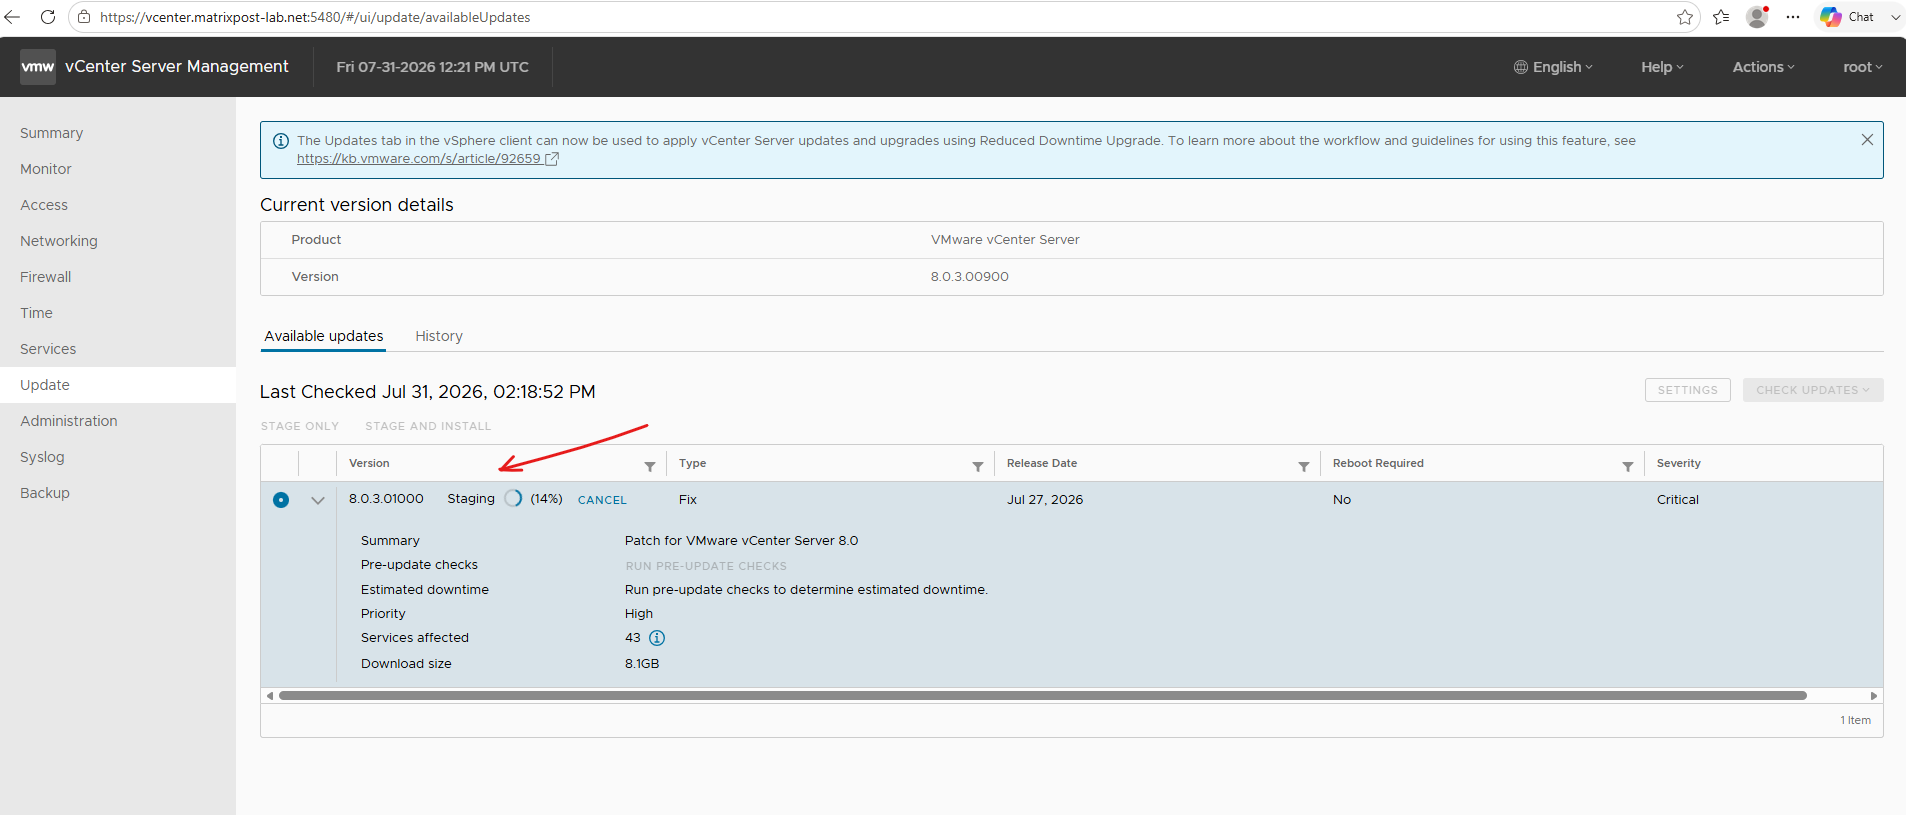Filter the Reboot Required column

(1628, 466)
